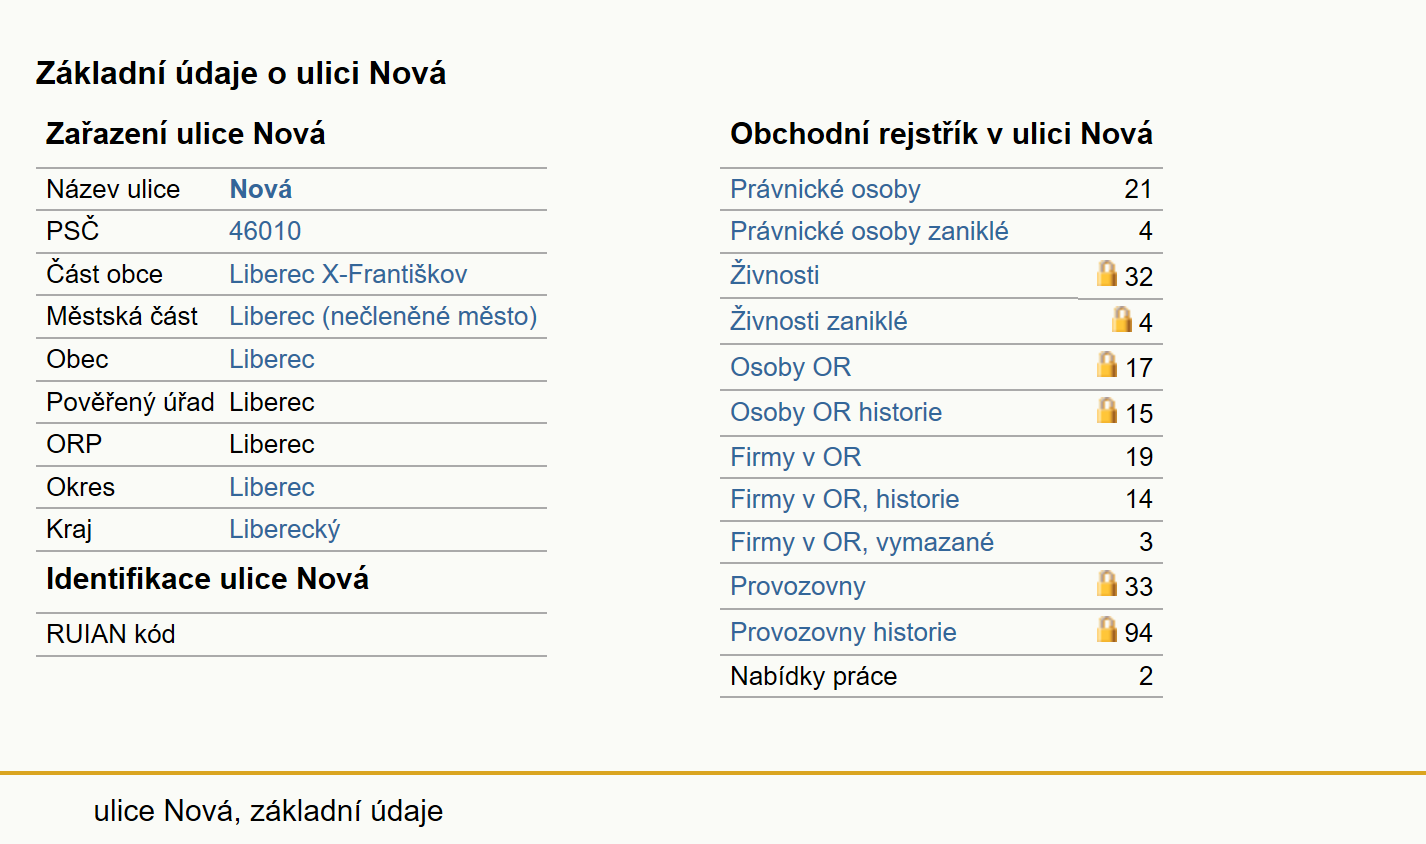Open Právnické osoby zaniklé link

tap(869, 231)
